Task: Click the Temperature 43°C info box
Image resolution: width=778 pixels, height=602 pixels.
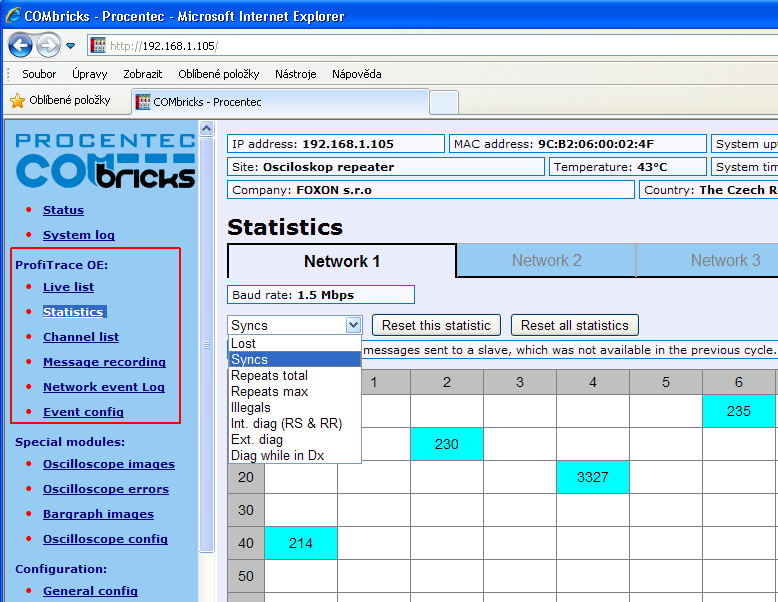Action: [628, 167]
